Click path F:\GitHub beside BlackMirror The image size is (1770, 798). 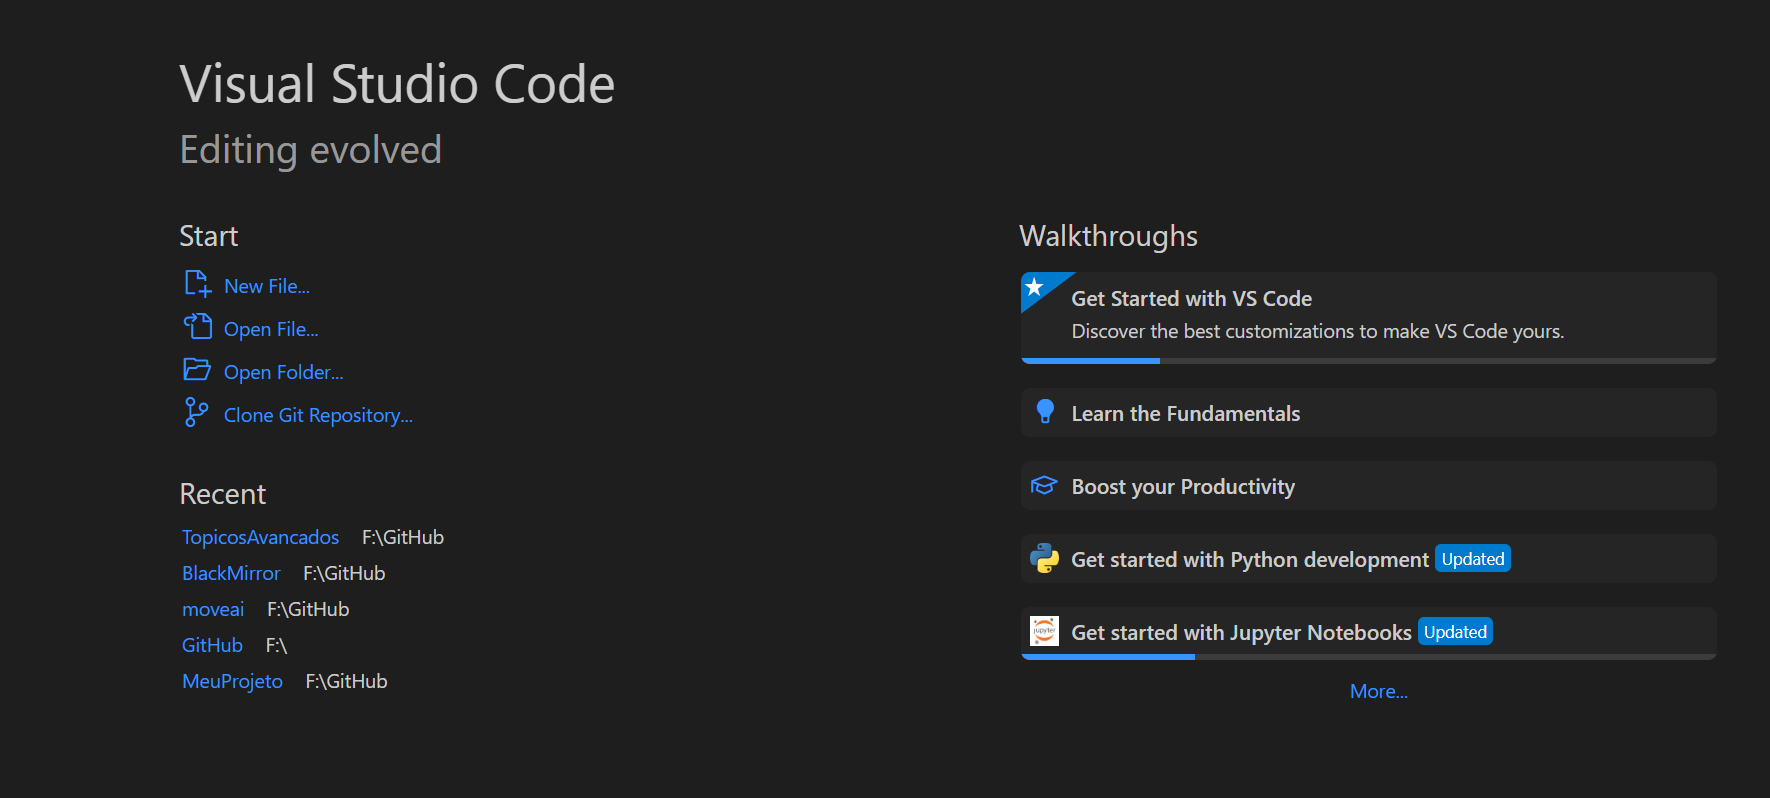[x=344, y=573]
